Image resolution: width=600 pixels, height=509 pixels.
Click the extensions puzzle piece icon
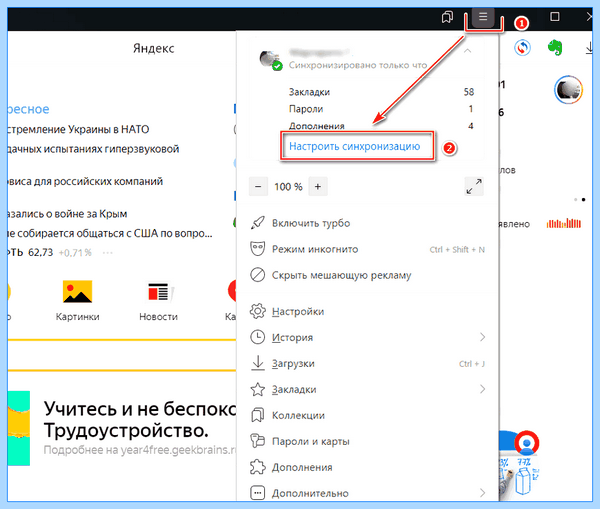coord(258,467)
